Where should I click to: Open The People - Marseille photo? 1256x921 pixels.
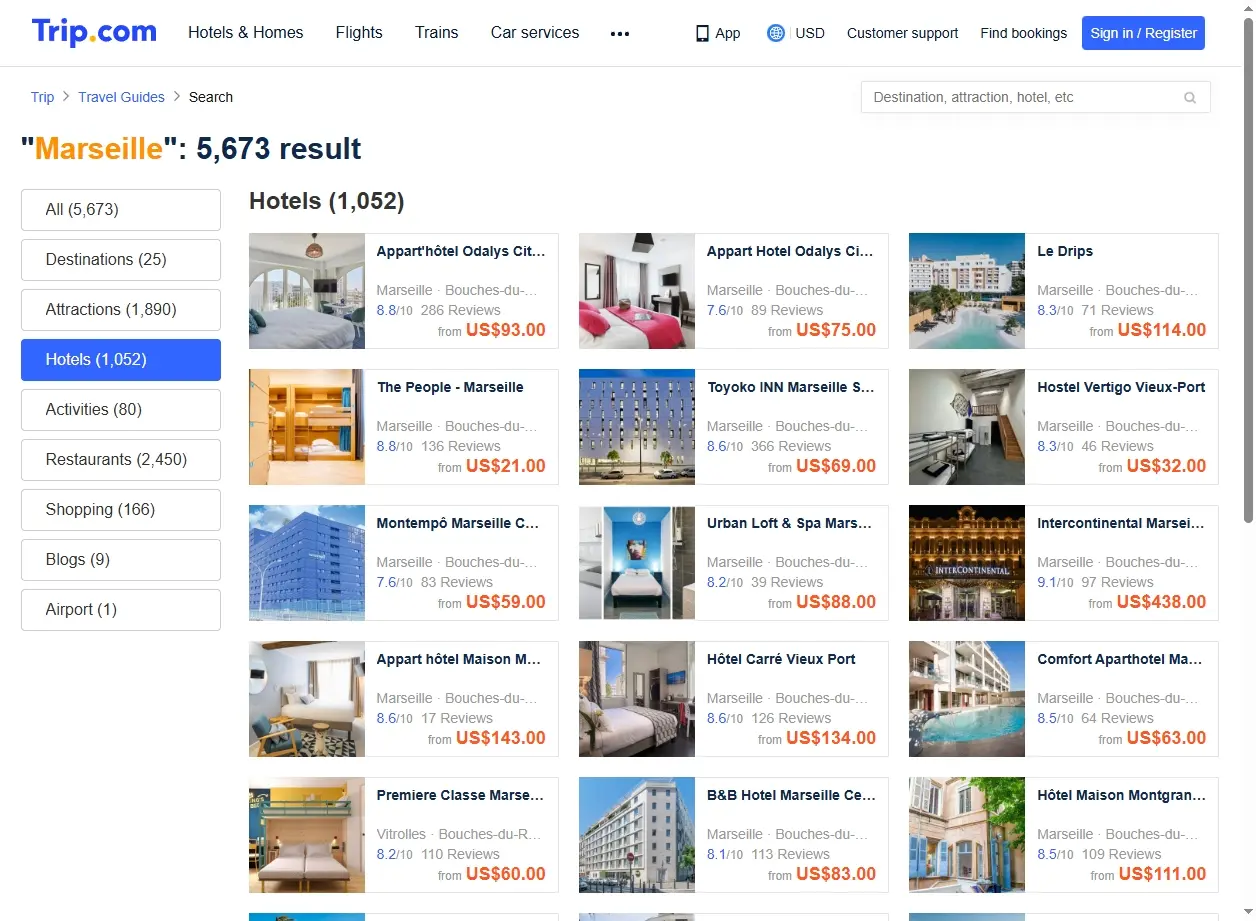pos(307,427)
